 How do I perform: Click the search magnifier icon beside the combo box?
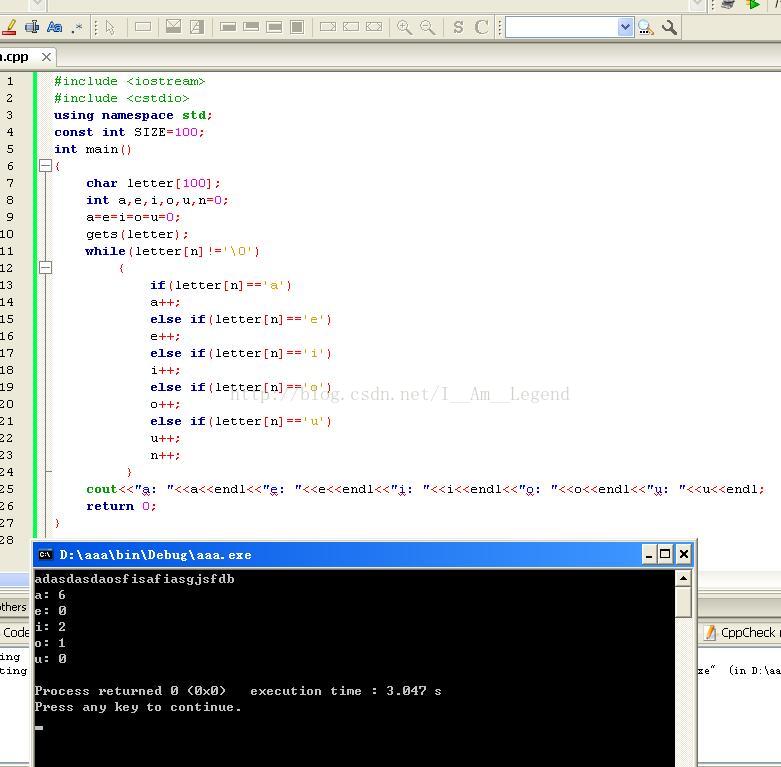coord(646,27)
